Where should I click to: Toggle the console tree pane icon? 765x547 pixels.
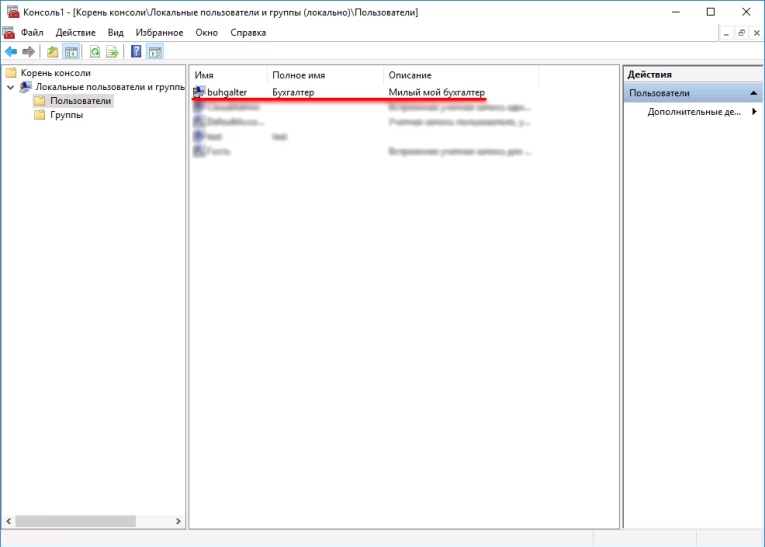pyautogui.click(x=71, y=51)
